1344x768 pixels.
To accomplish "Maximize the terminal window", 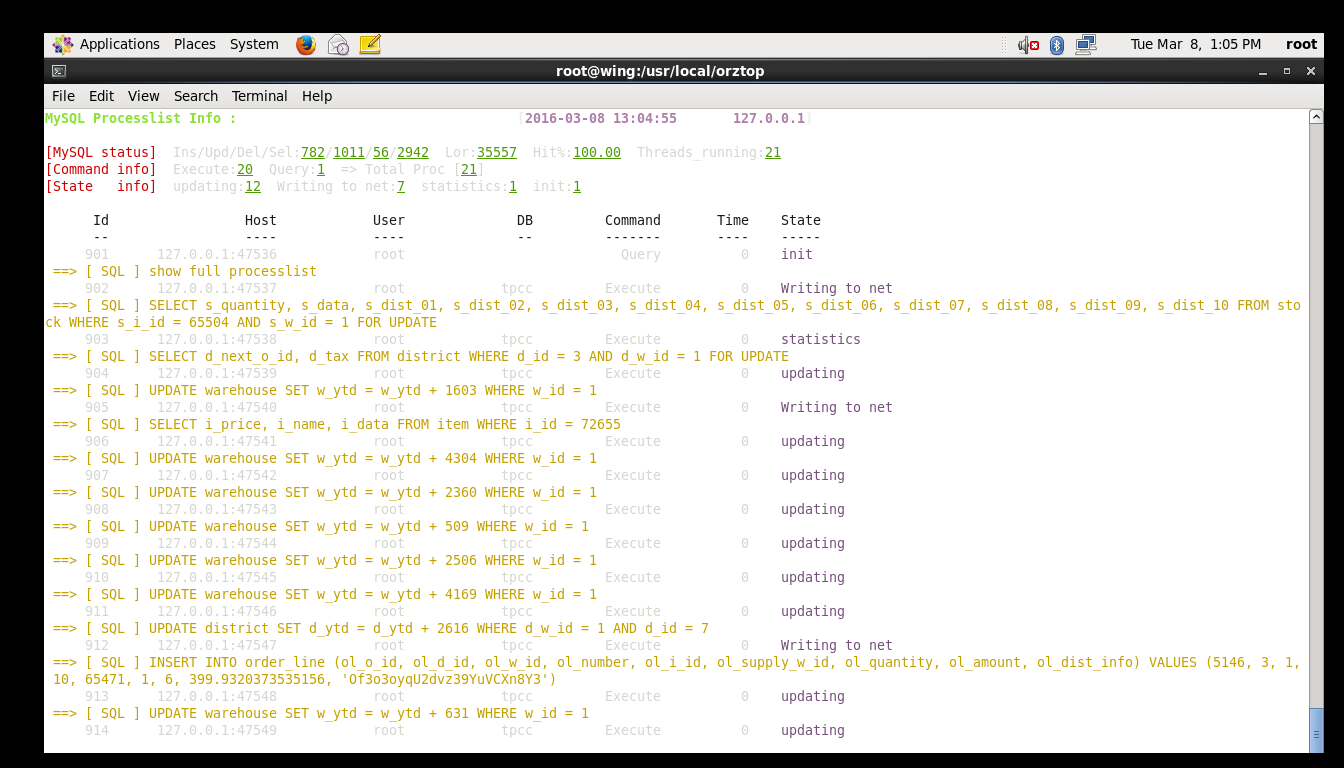I will coord(1287,71).
